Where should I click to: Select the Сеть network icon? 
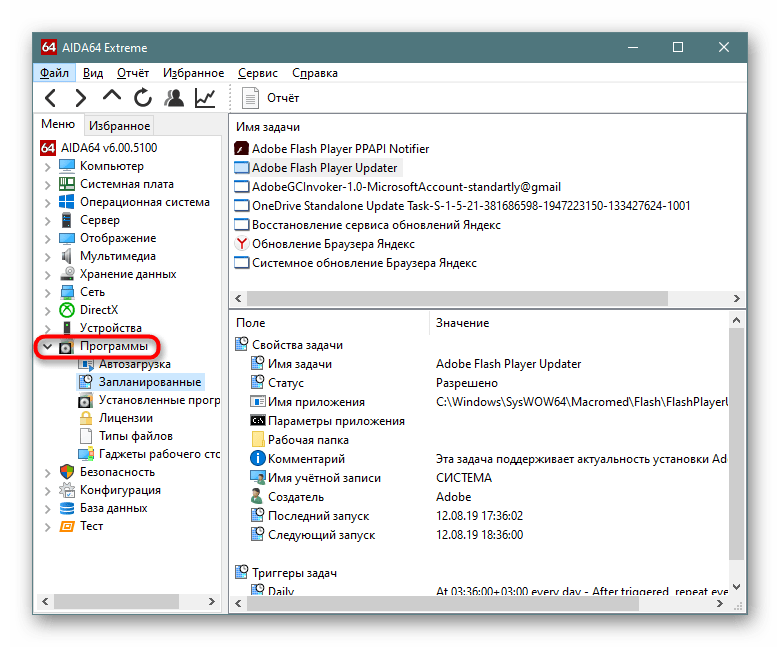(67, 292)
